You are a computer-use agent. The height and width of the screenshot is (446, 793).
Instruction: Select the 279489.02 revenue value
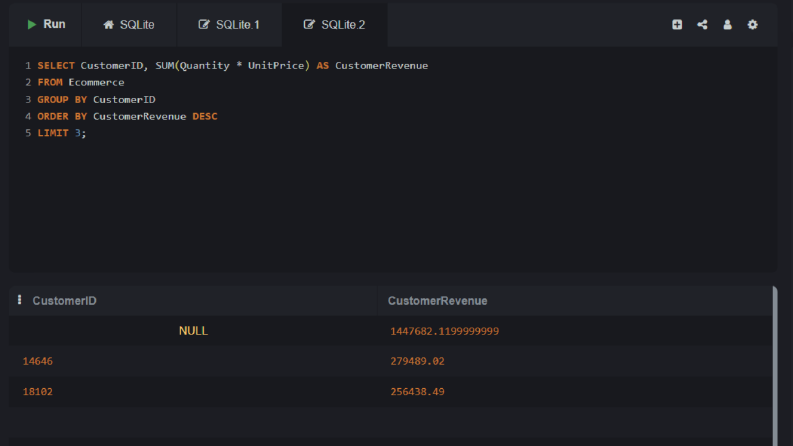(417, 361)
